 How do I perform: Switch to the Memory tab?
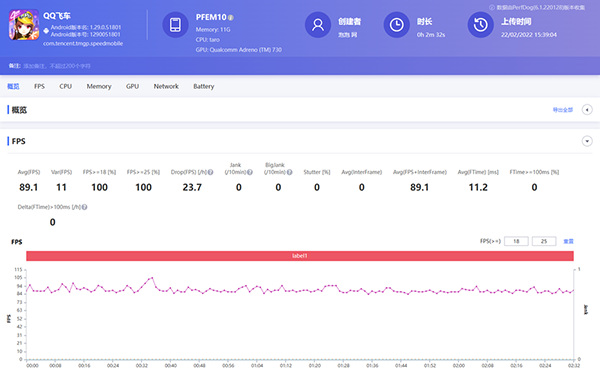coord(99,86)
